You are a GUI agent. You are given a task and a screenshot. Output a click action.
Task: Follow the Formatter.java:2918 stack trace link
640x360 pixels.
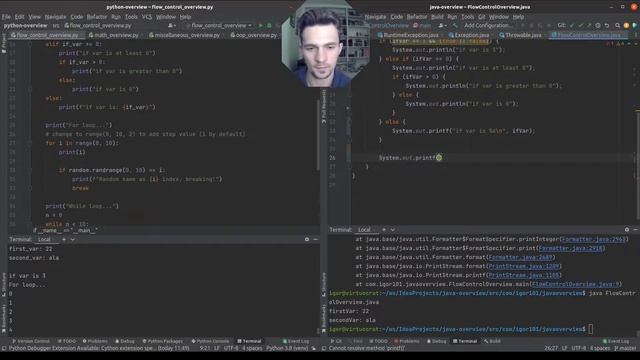(x=571, y=248)
